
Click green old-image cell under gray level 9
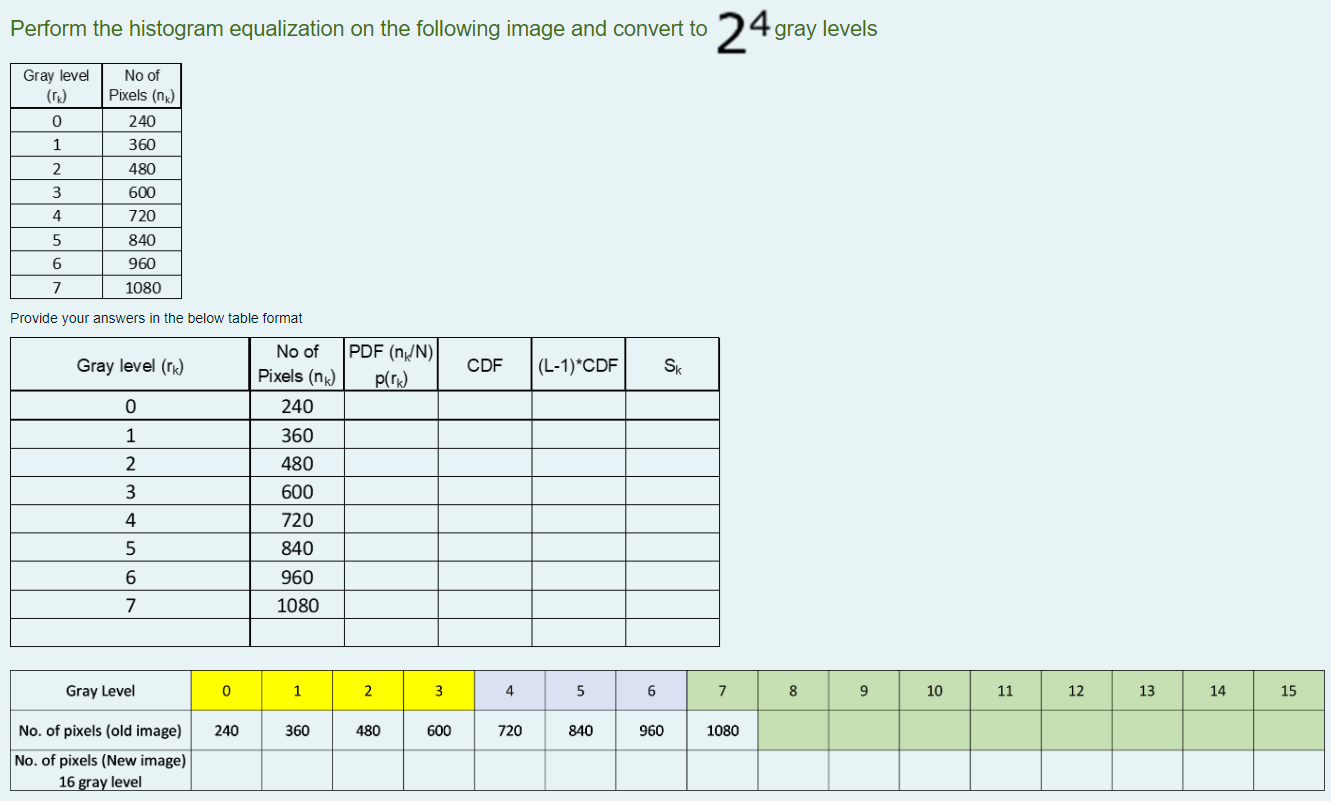pos(864,730)
